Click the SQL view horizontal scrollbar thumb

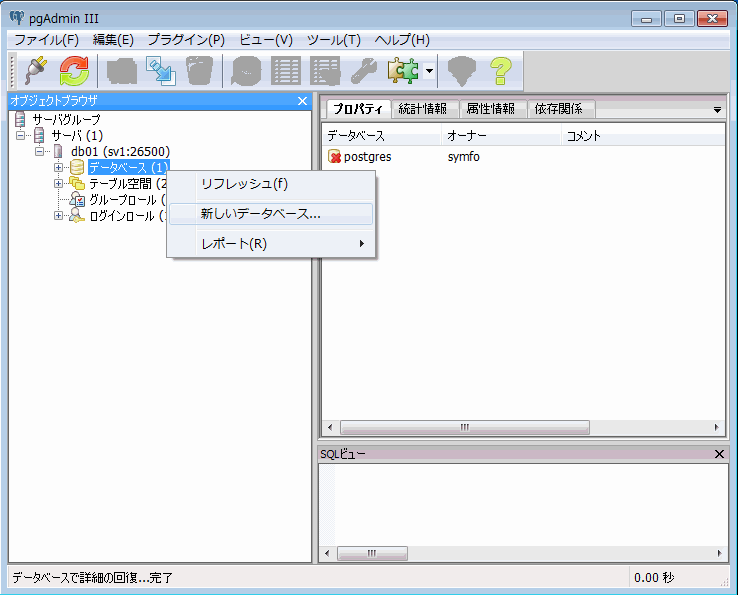pyautogui.click(x=372, y=553)
